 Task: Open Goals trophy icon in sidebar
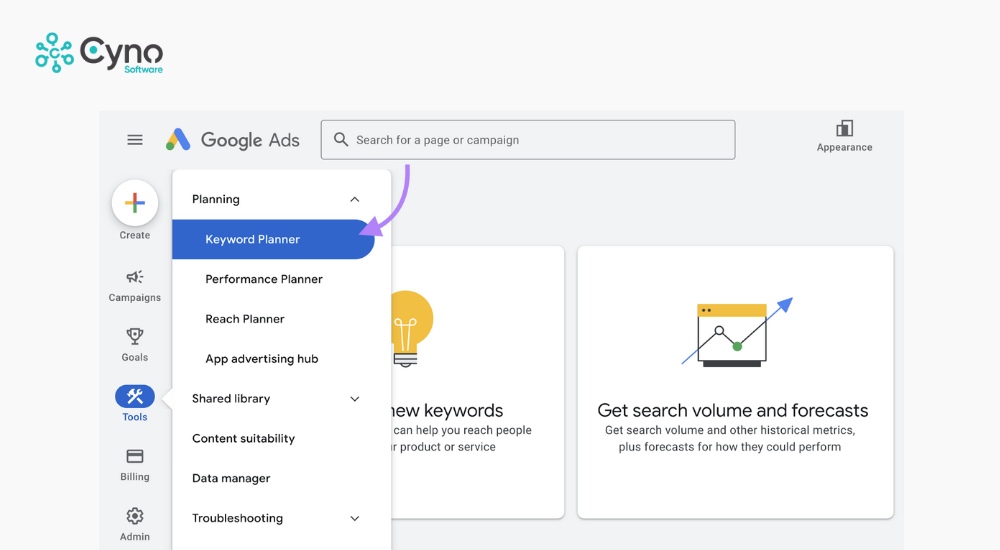[135, 336]
